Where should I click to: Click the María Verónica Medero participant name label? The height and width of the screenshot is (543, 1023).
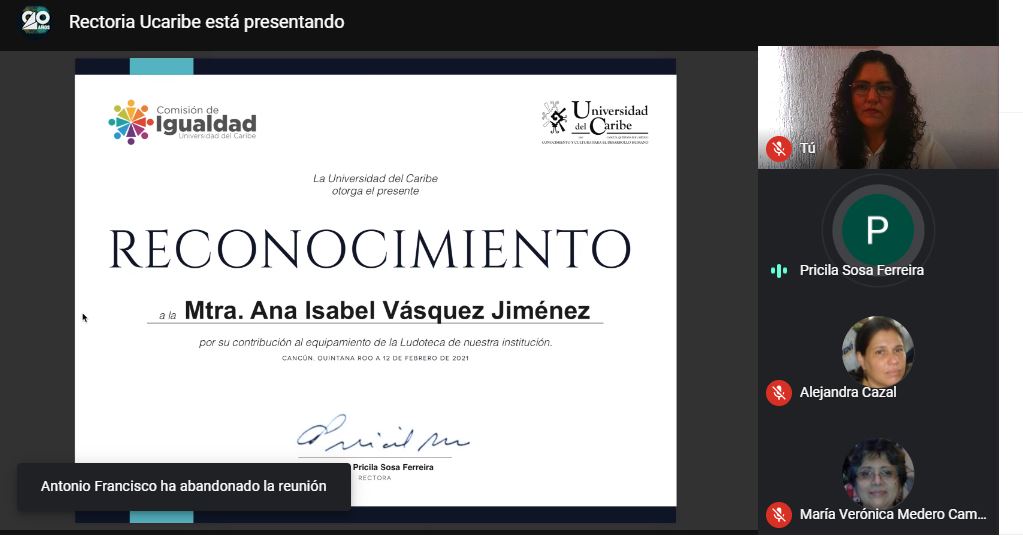892,515
